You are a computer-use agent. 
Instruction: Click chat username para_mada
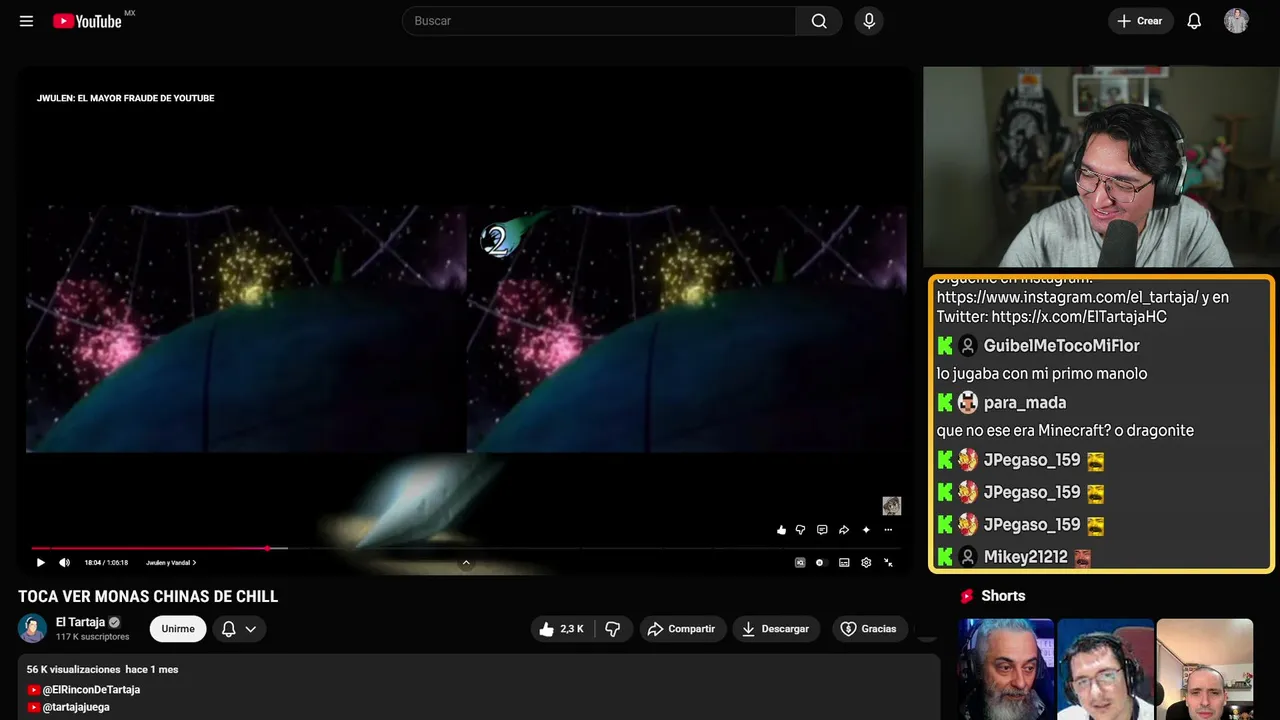[1025, 403]
